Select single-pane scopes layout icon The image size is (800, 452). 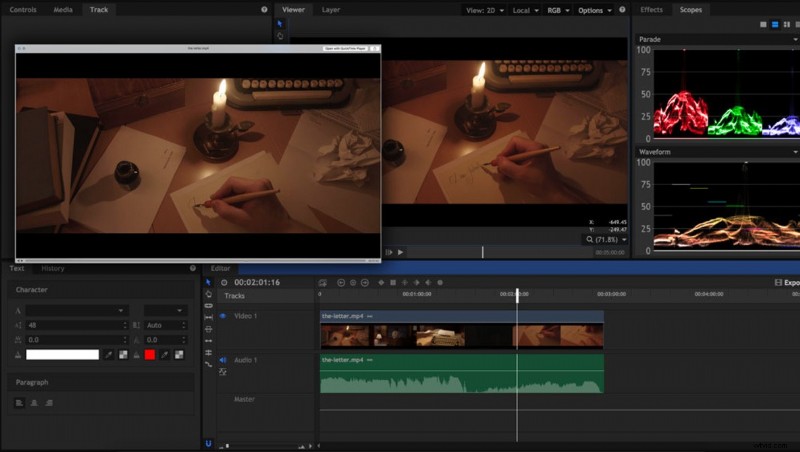click(x=763, y=24)
